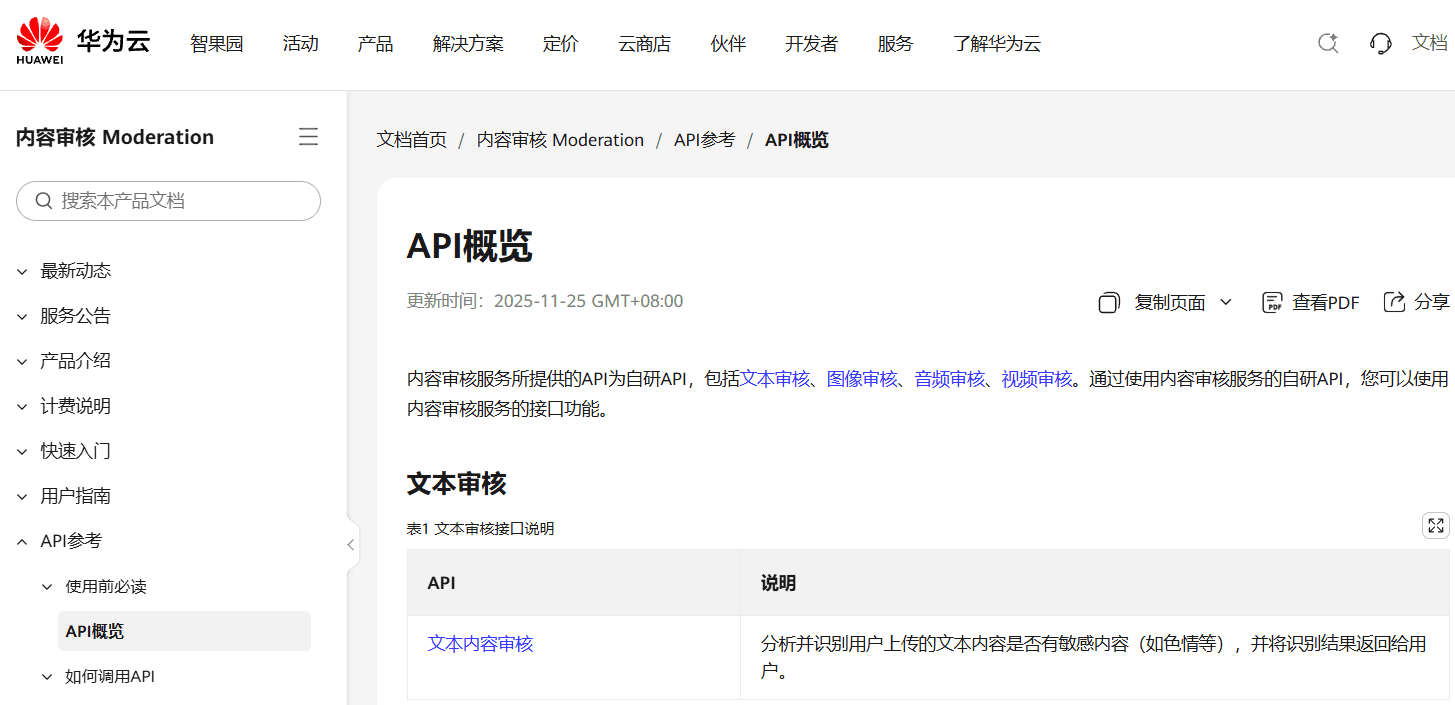Image resolution: width=1455 pixels, height=705 pixels.
Task: Go to 文档首页 breadcrumb
Action: click(412, 140)
